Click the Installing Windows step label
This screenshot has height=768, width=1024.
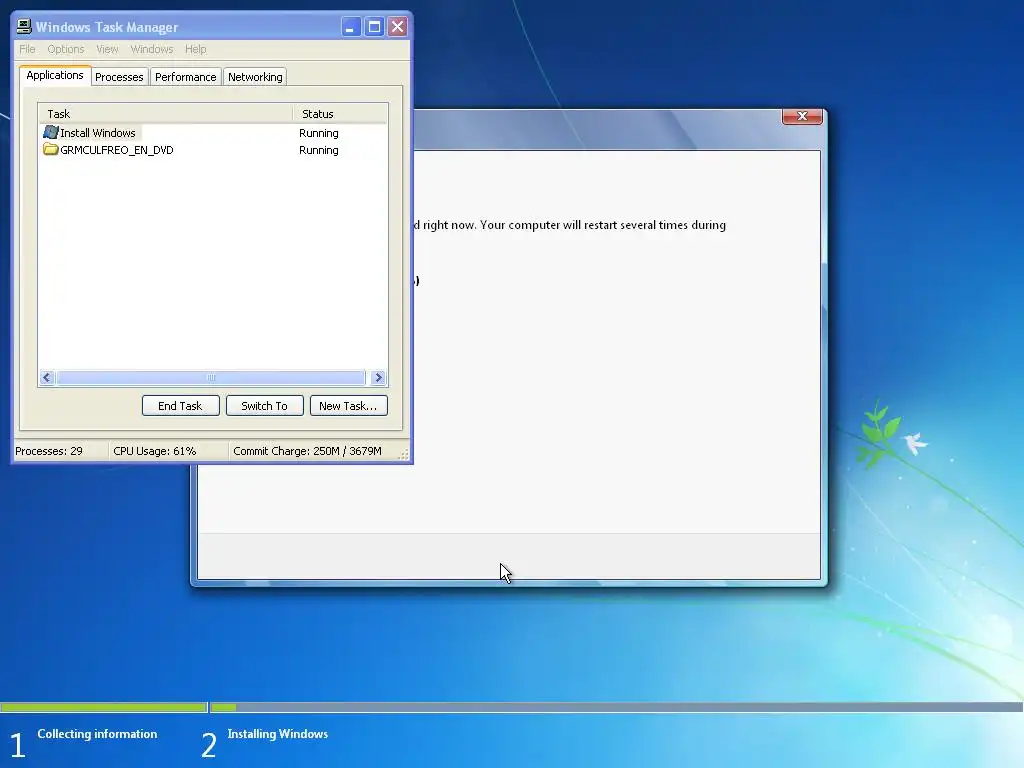point(278,734)
